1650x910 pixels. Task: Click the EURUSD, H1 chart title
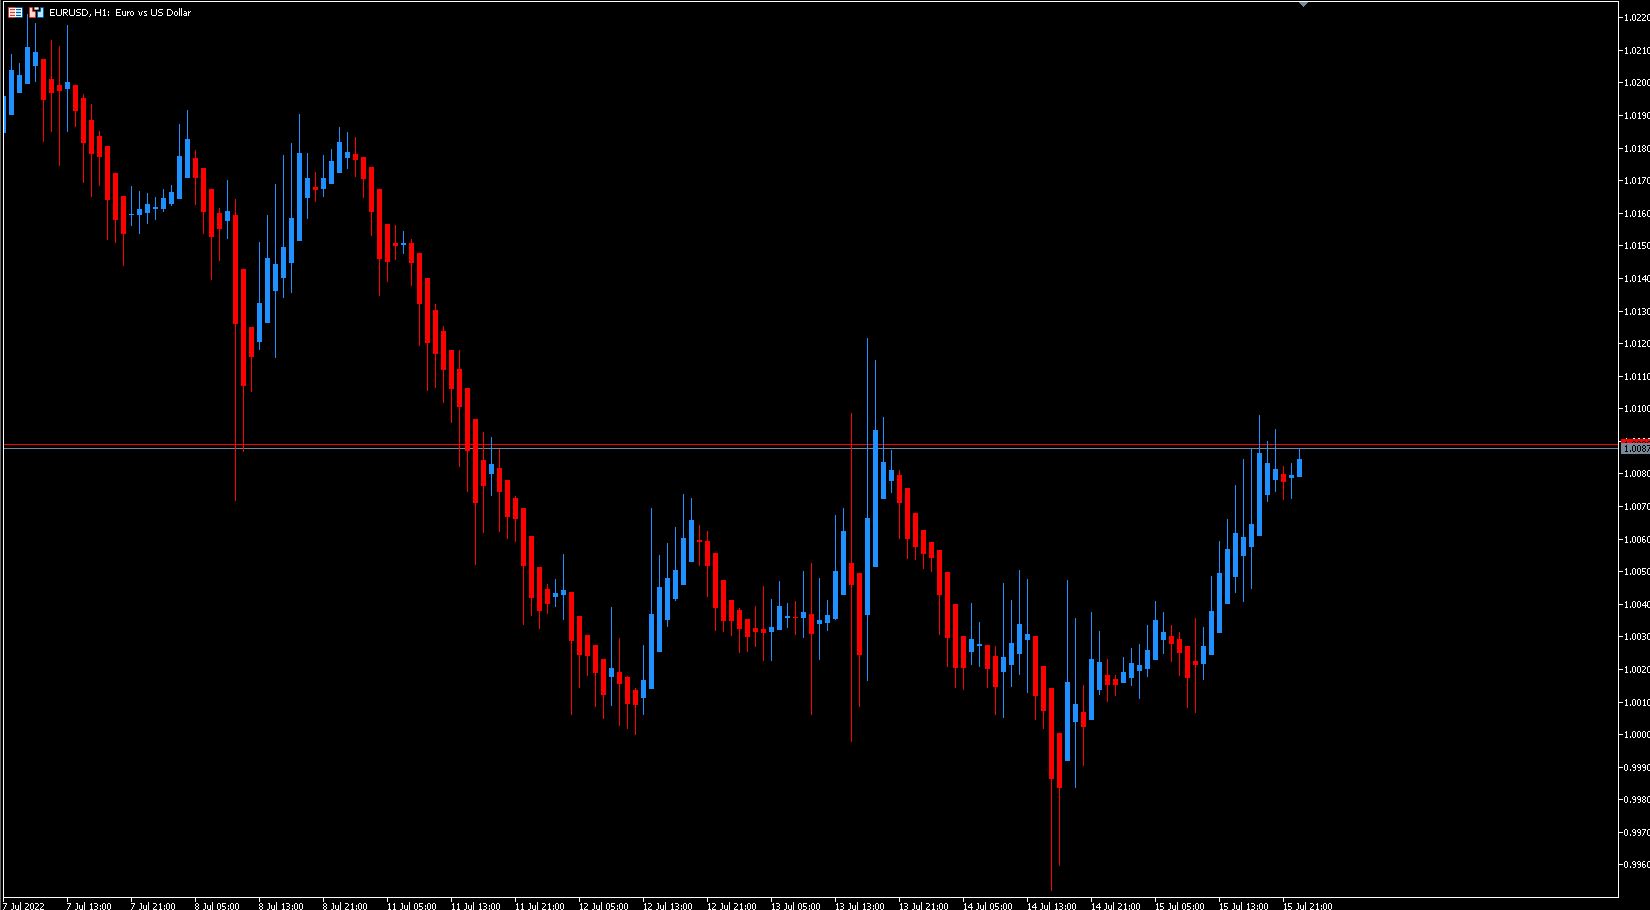120,12
